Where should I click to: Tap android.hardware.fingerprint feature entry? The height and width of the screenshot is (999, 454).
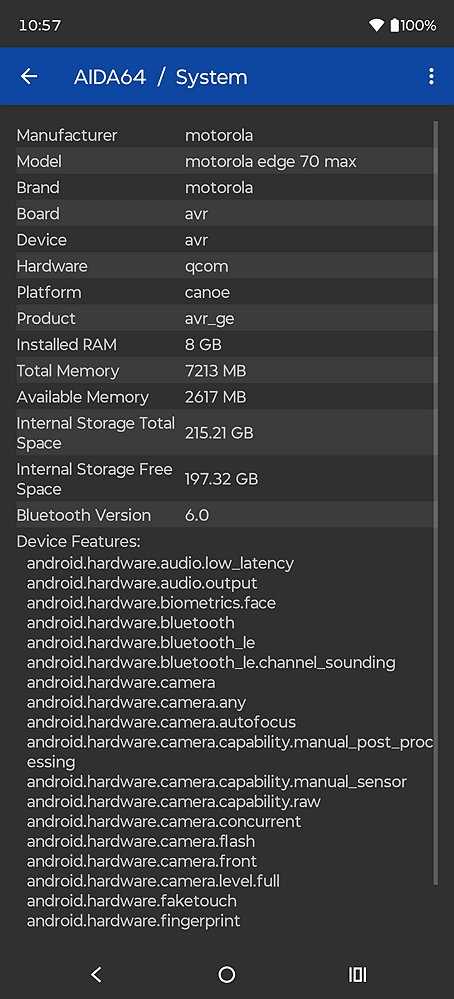point(134,921)
